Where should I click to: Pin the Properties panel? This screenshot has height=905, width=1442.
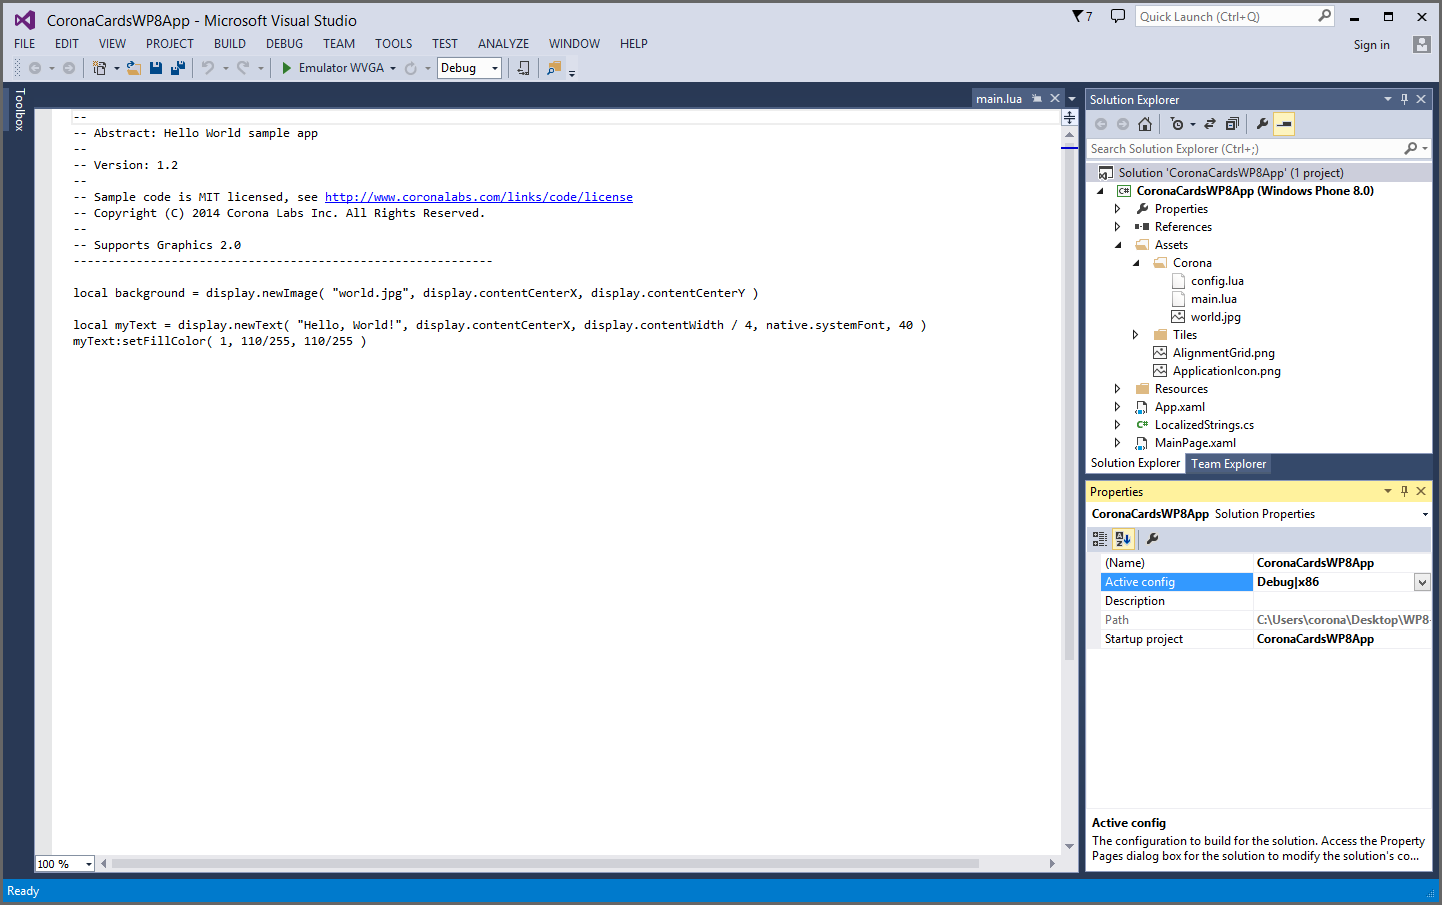pyautogui.click(x=1404, y=491)
